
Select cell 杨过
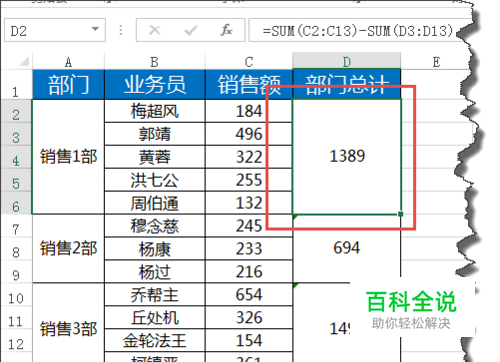click(x=155, y=272)
